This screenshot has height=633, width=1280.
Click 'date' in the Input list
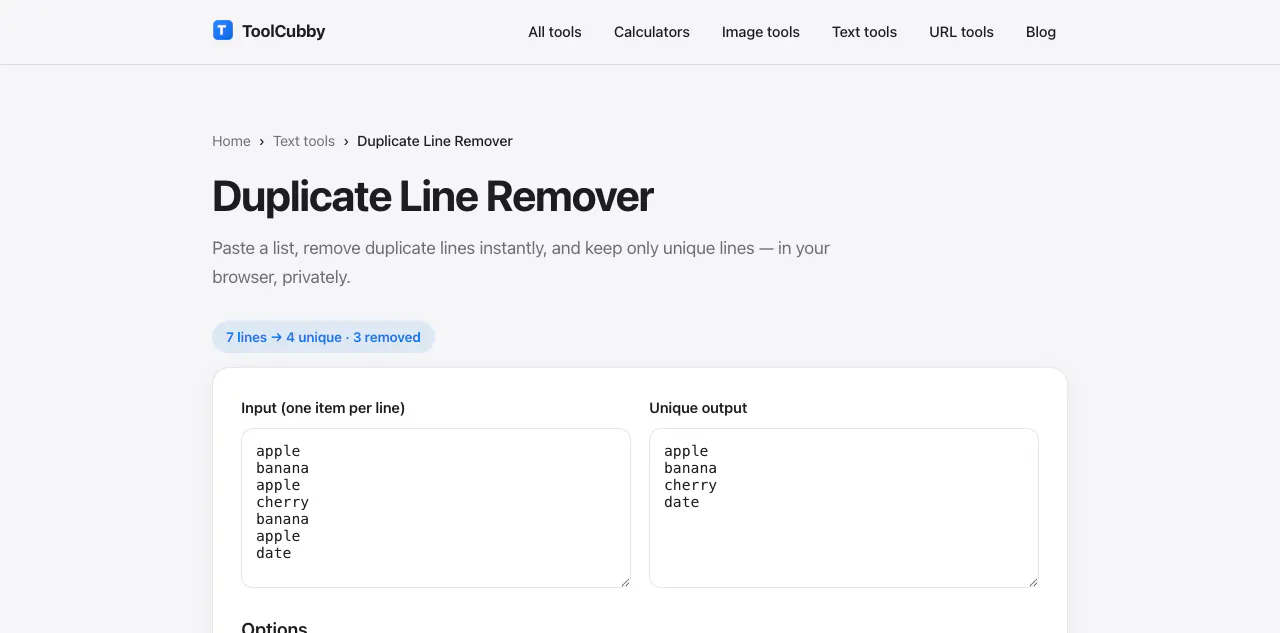274,553
